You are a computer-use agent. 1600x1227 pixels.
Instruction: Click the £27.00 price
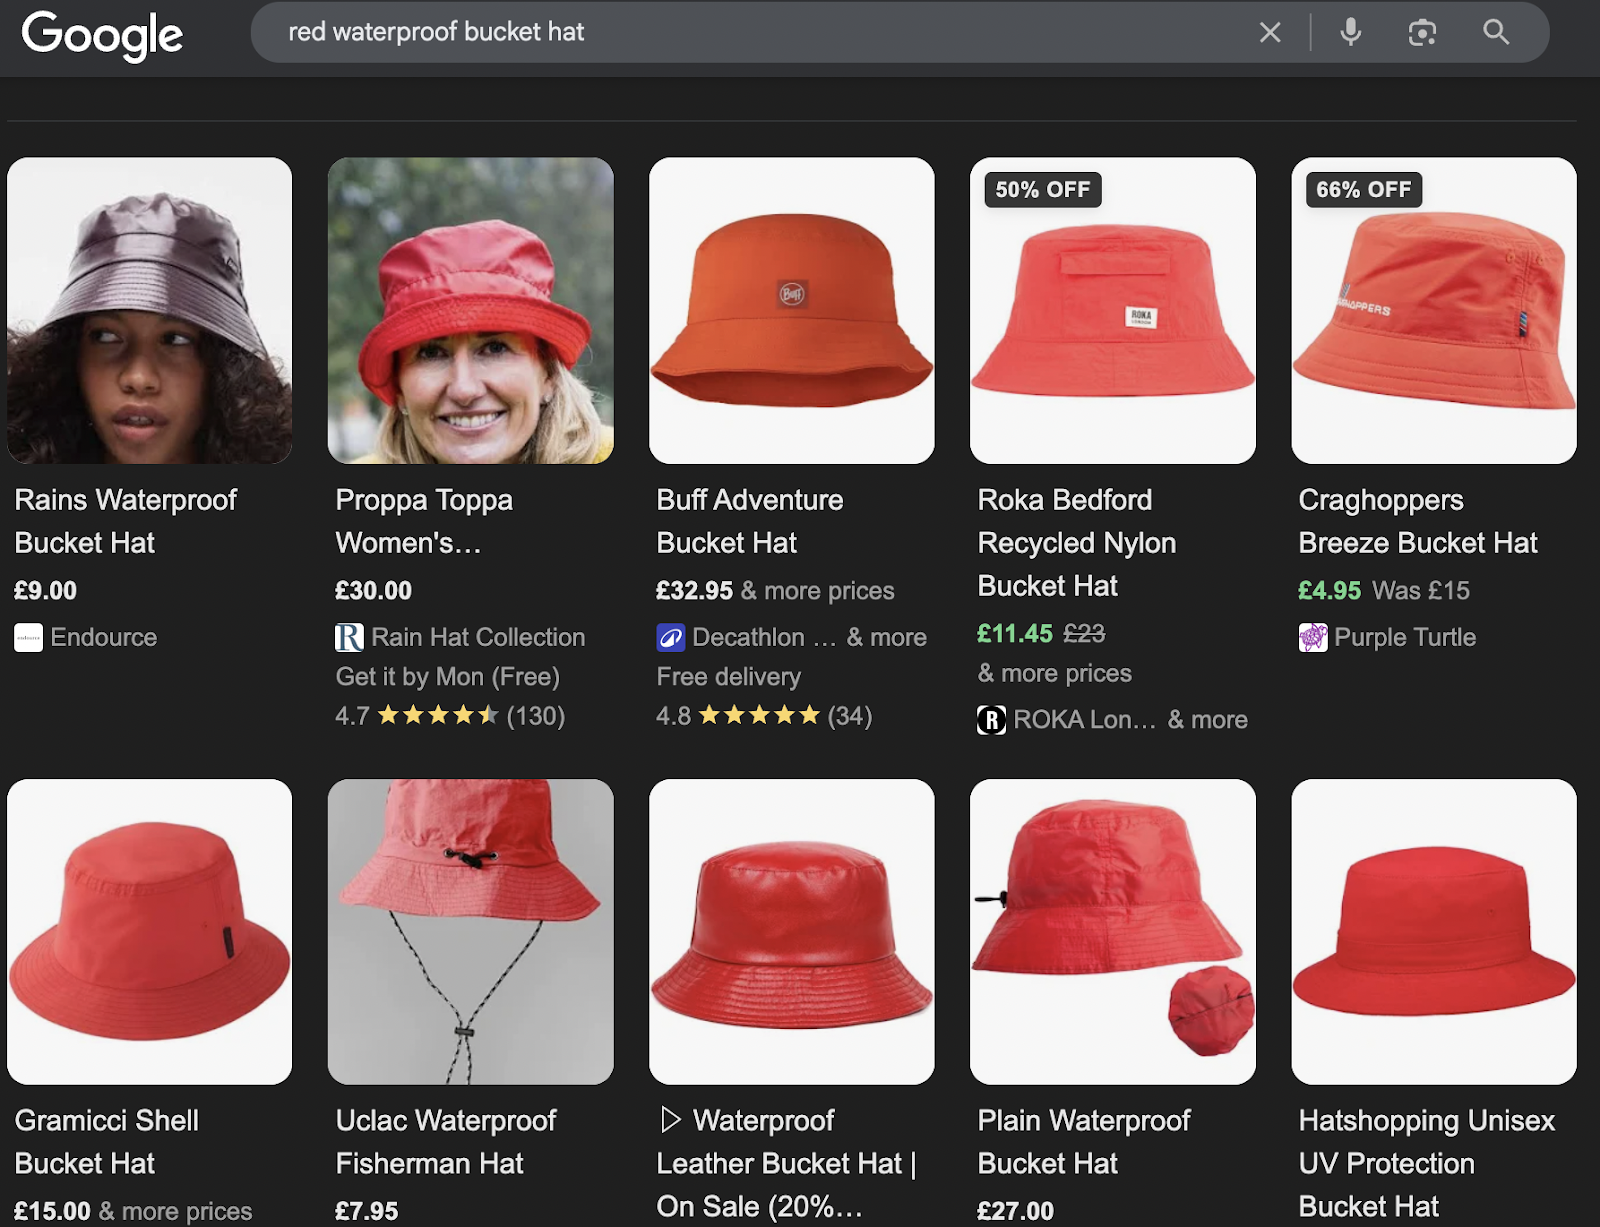coord(1015,1212)
